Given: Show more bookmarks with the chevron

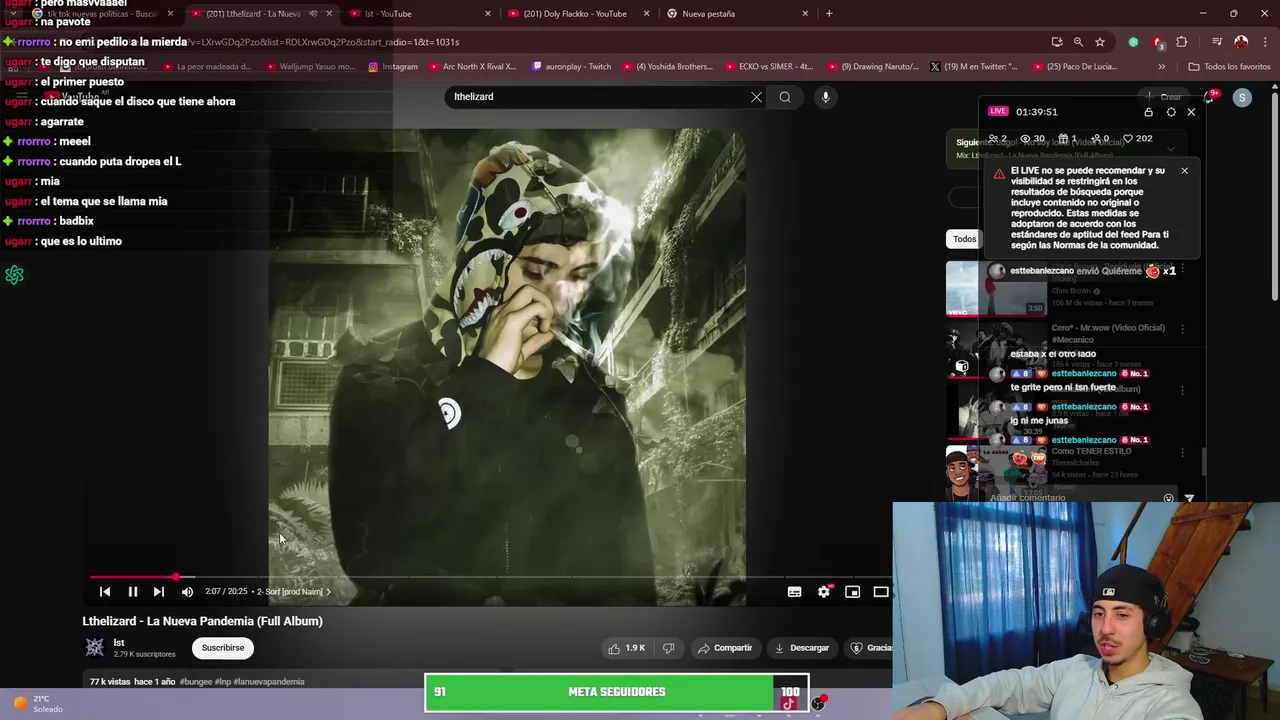Looking at the screenshot, I should (1161, 67).
